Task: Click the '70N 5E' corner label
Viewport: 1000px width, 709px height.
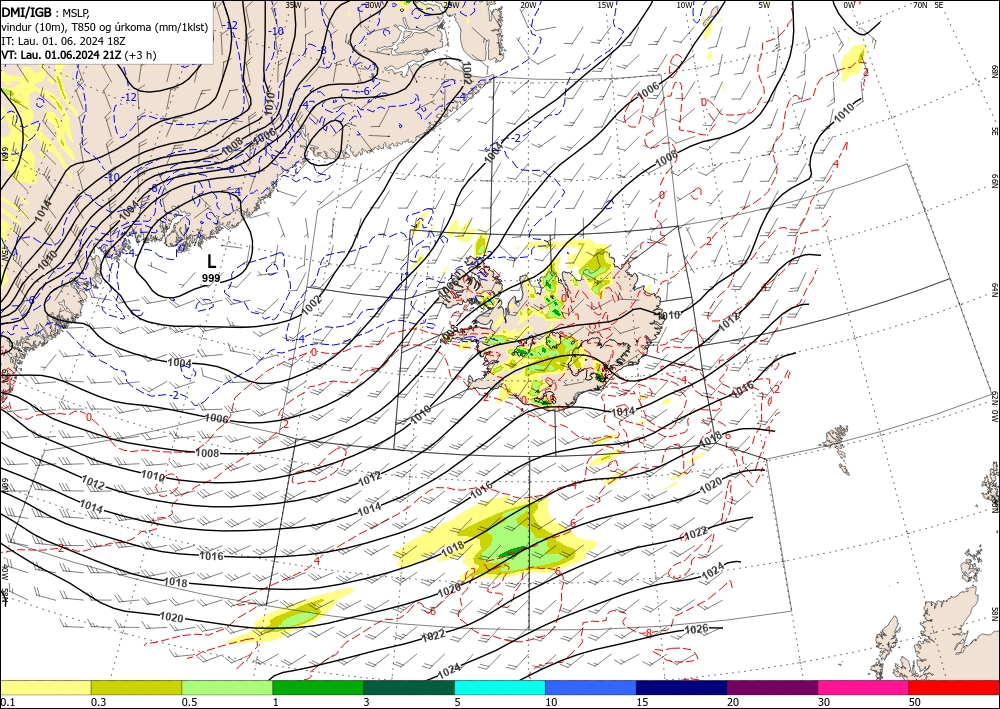Action: tap(928, 5)
